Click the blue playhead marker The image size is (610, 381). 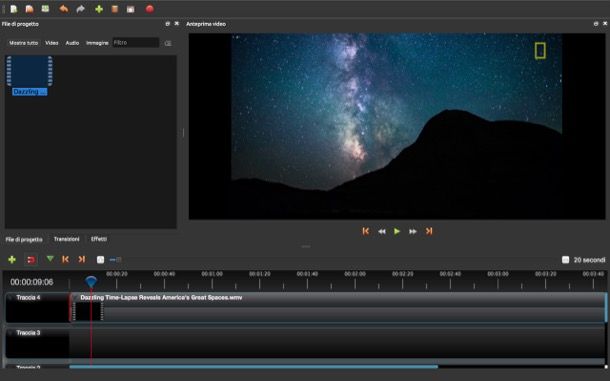(91, 282)
